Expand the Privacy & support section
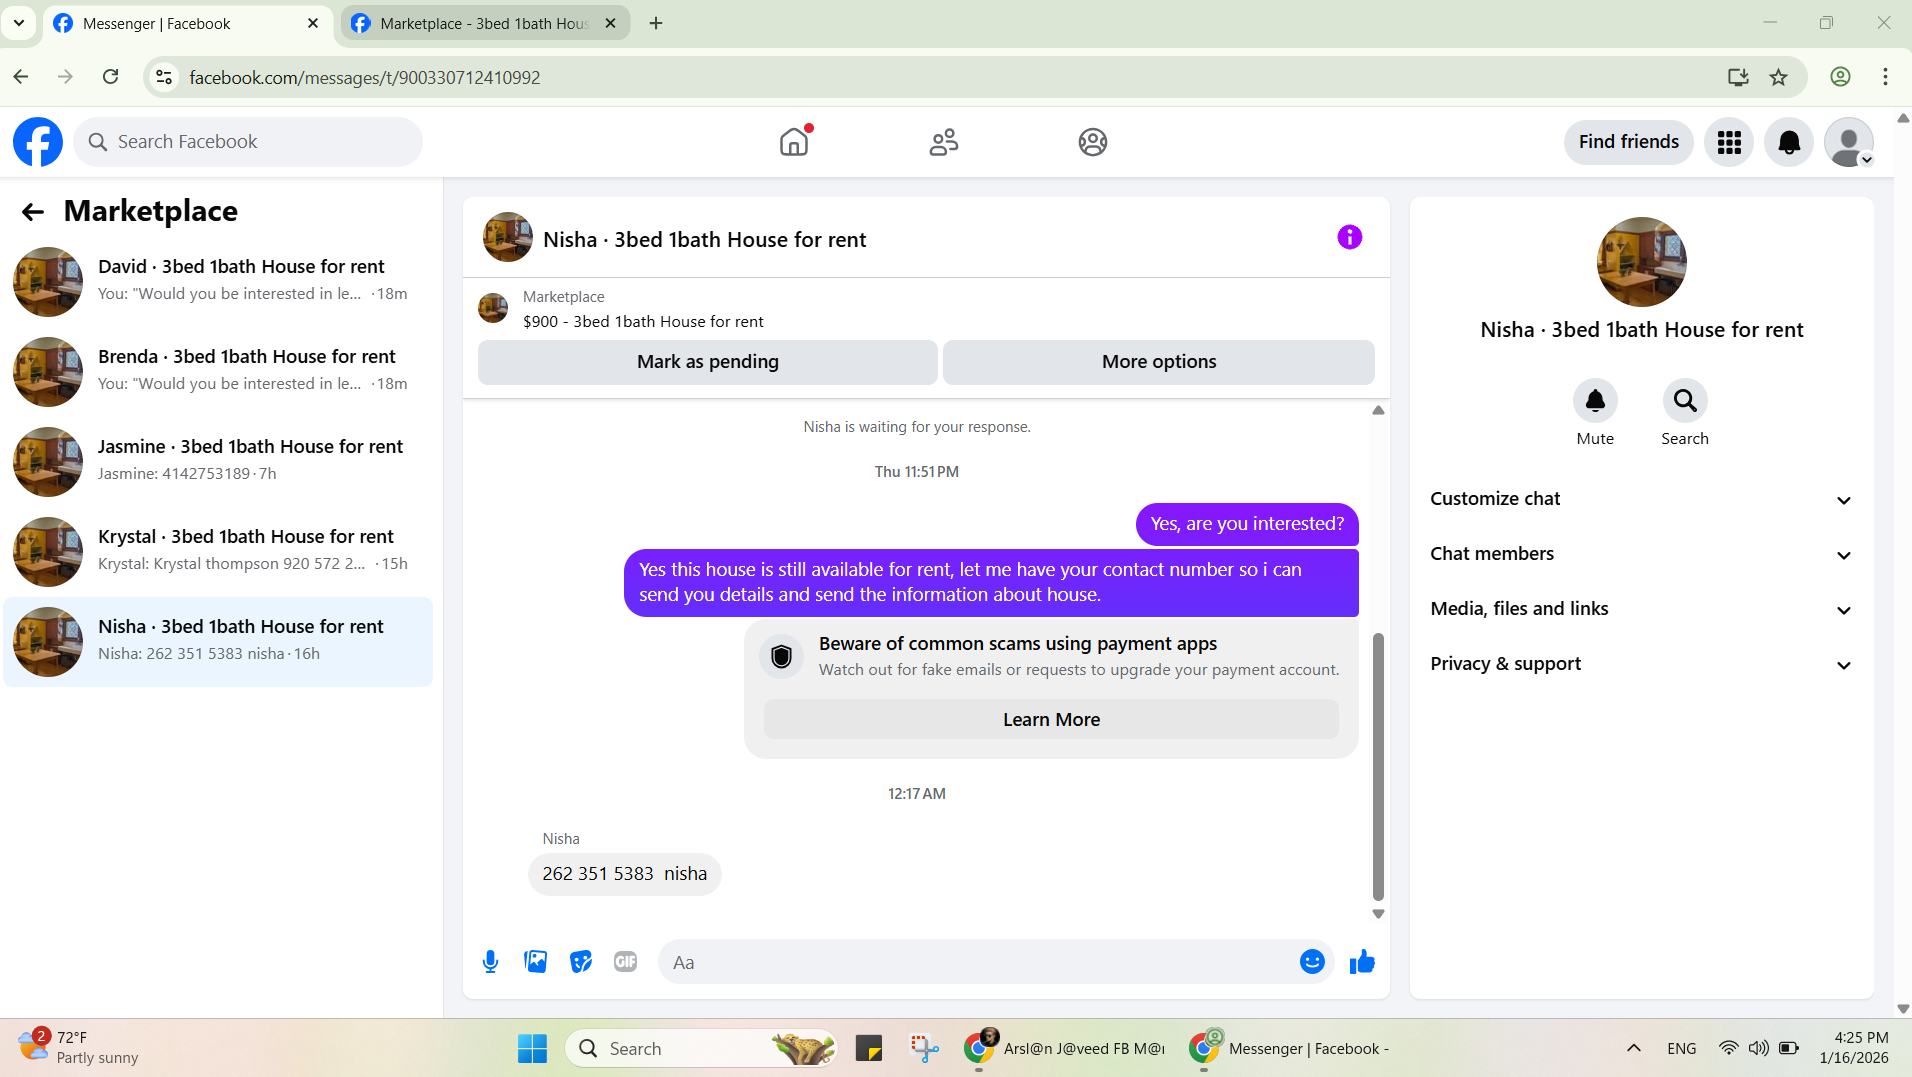The image size is (1912, 1077). point(1641,664)
